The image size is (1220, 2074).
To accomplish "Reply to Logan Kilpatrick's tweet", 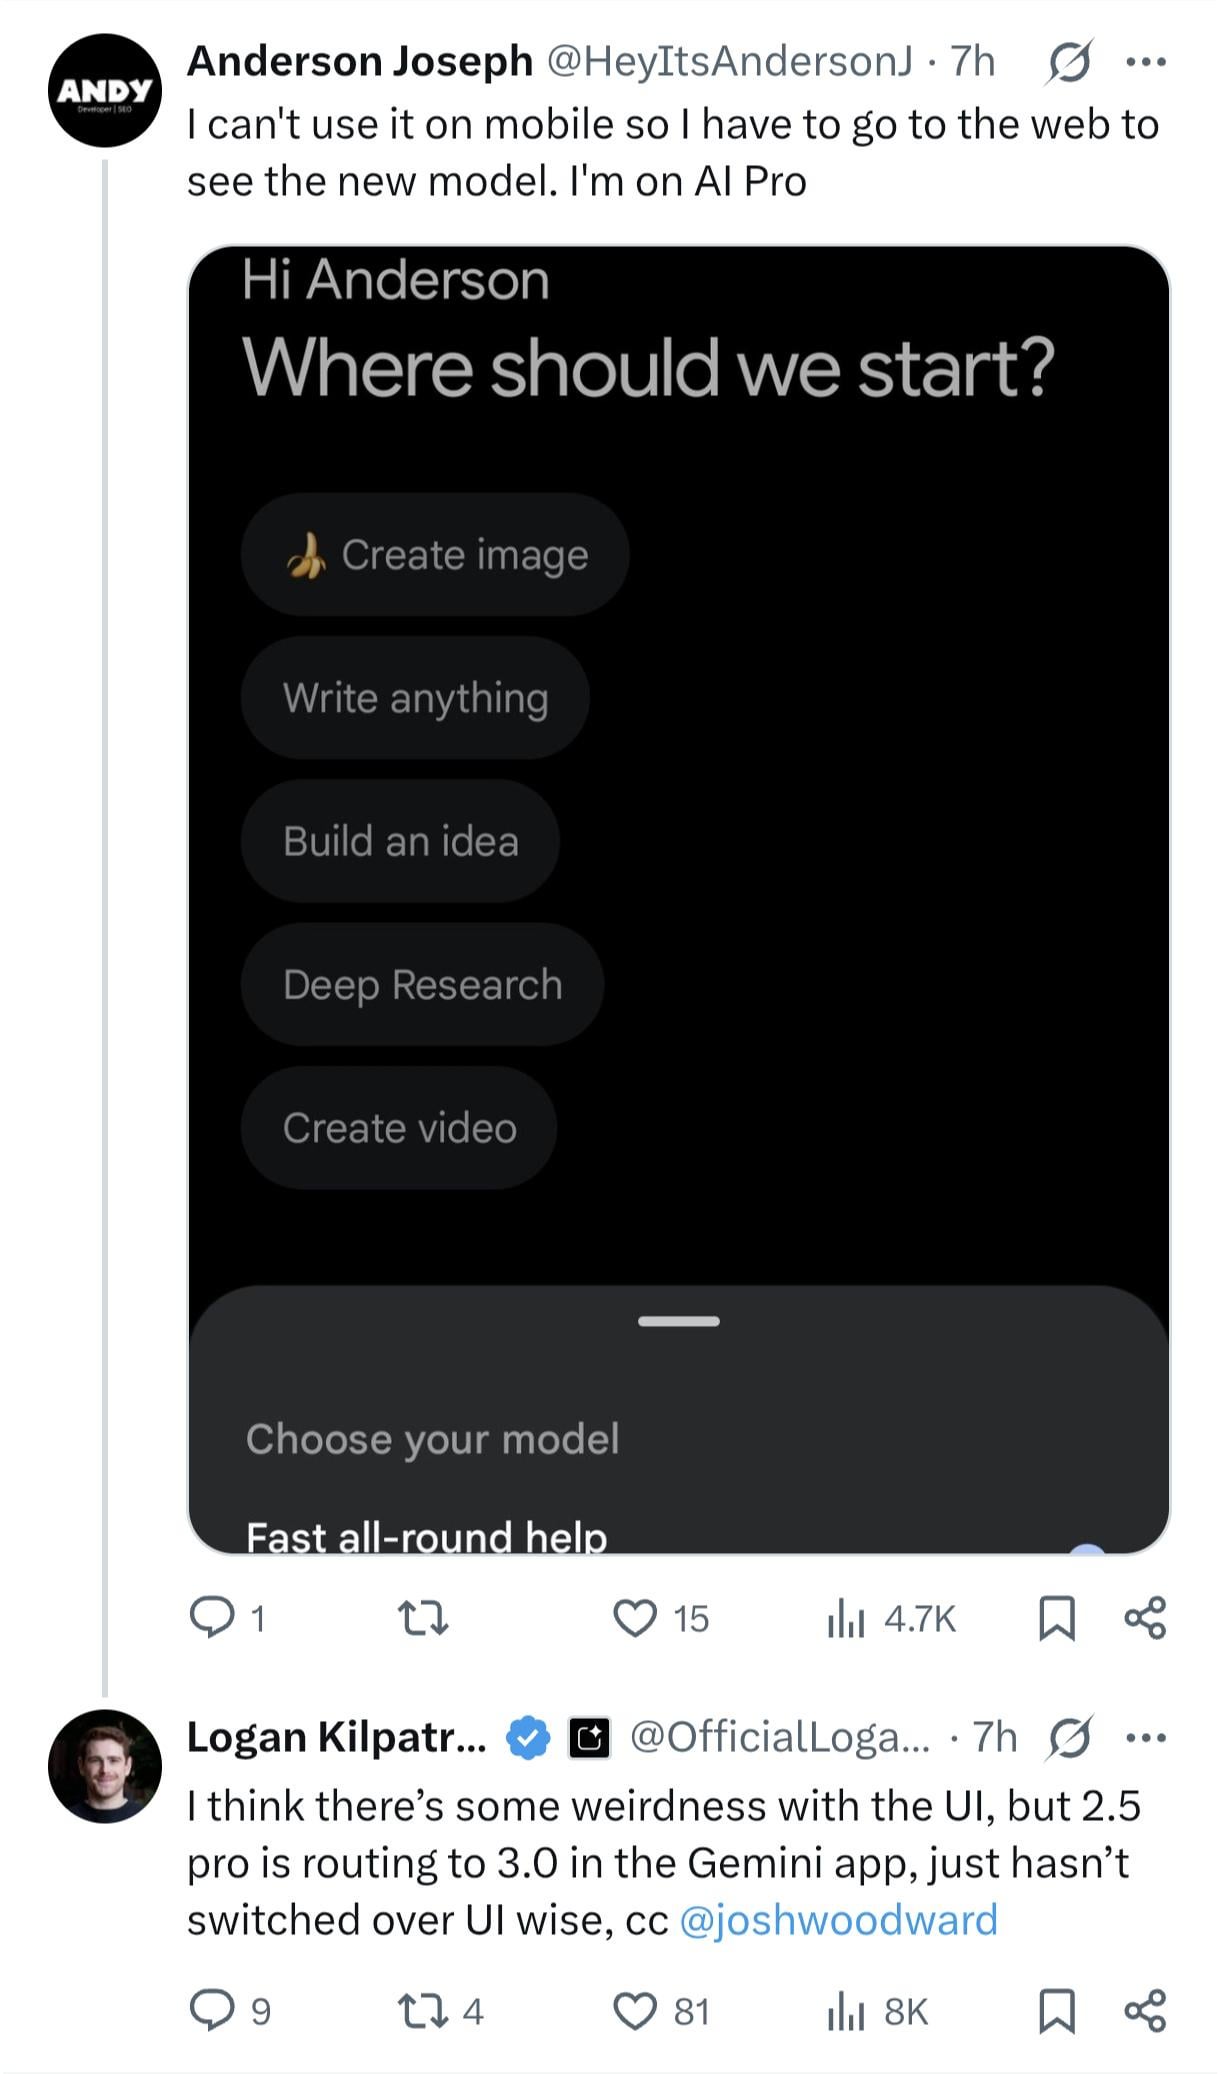I will (212, 2010).
